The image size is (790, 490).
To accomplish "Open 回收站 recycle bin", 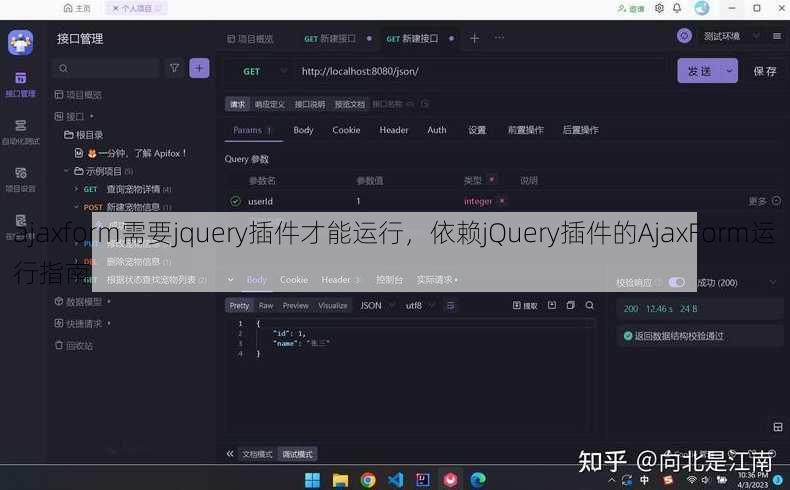I will click(x=74, y=345).
